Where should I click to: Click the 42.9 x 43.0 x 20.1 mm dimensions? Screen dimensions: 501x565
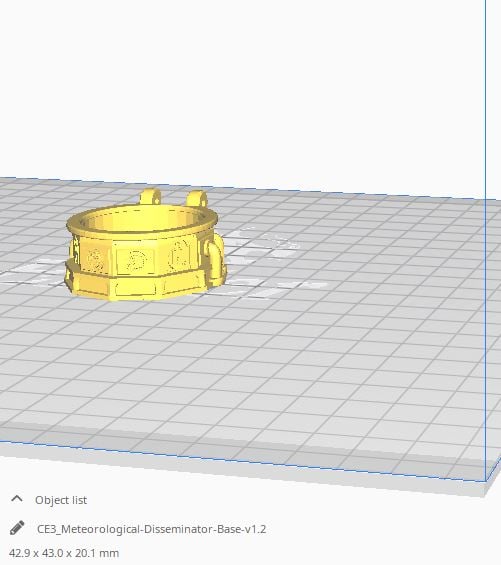click(x=64, y=553)
